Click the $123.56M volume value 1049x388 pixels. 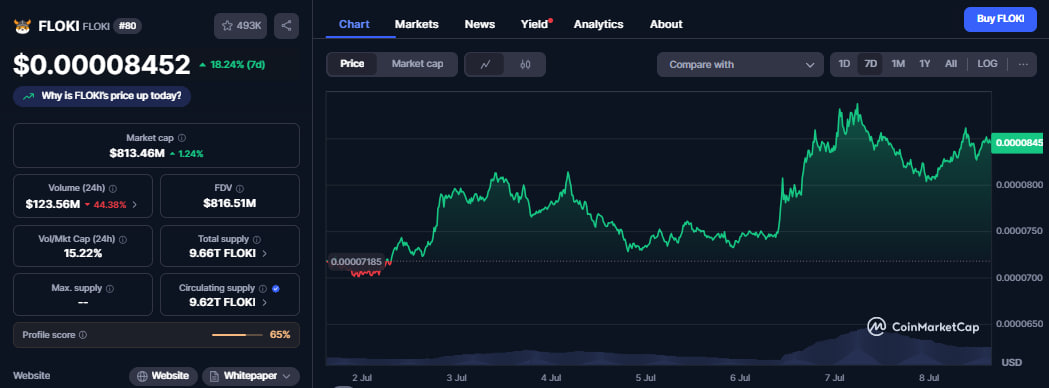[53, 204]
